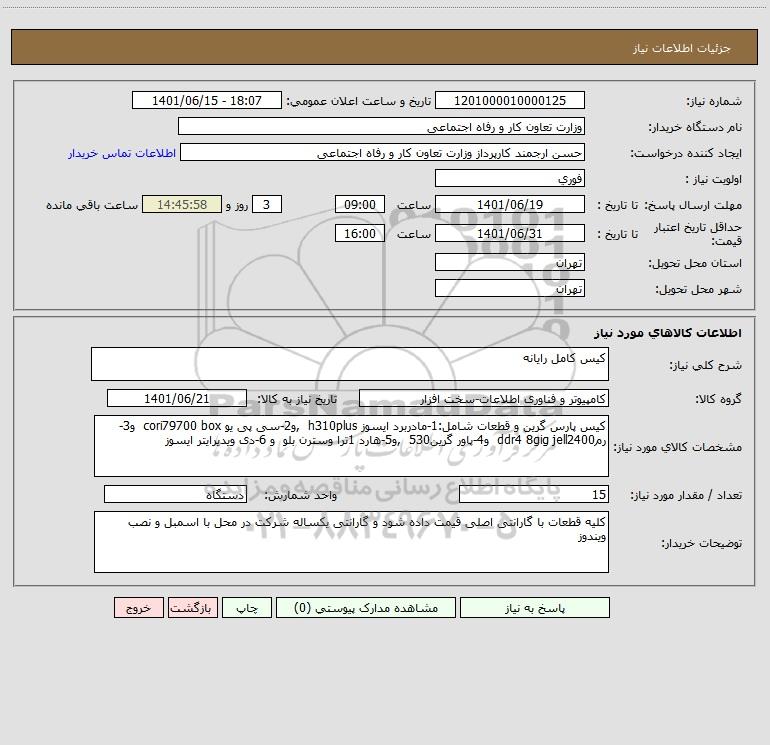Click the مهلت ارسال پاسخ label

692,205
